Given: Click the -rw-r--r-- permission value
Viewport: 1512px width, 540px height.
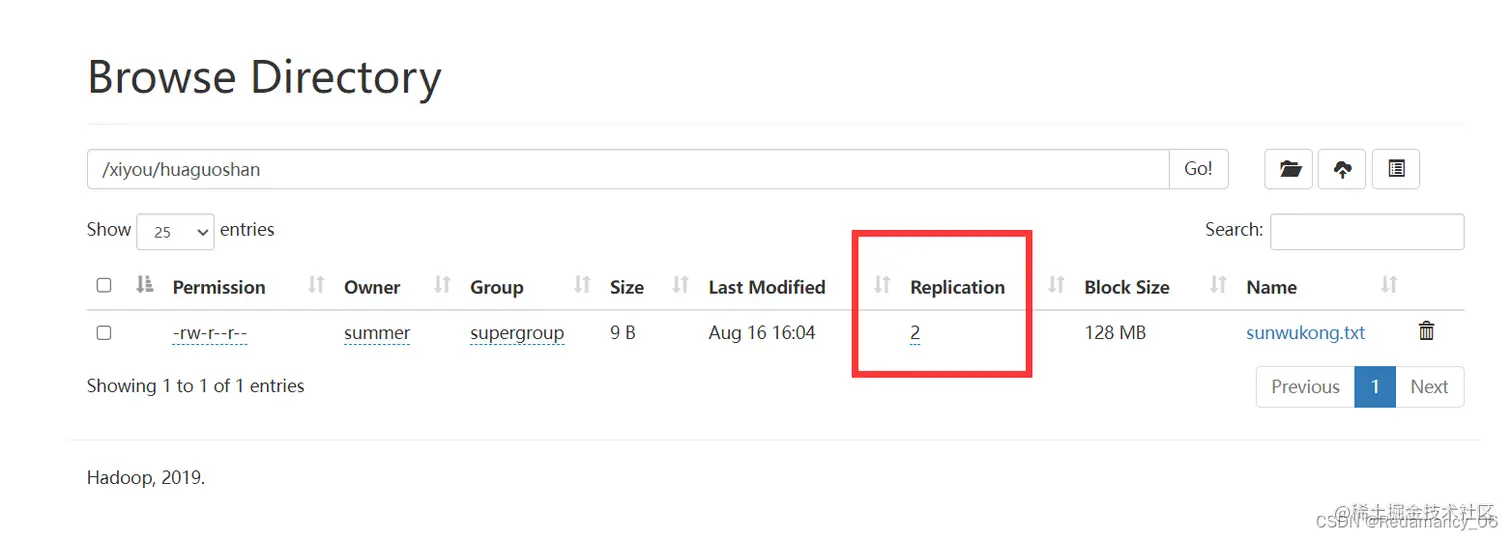Looking at the screenshot, I should pyautogui.click(x=210, y=333).
